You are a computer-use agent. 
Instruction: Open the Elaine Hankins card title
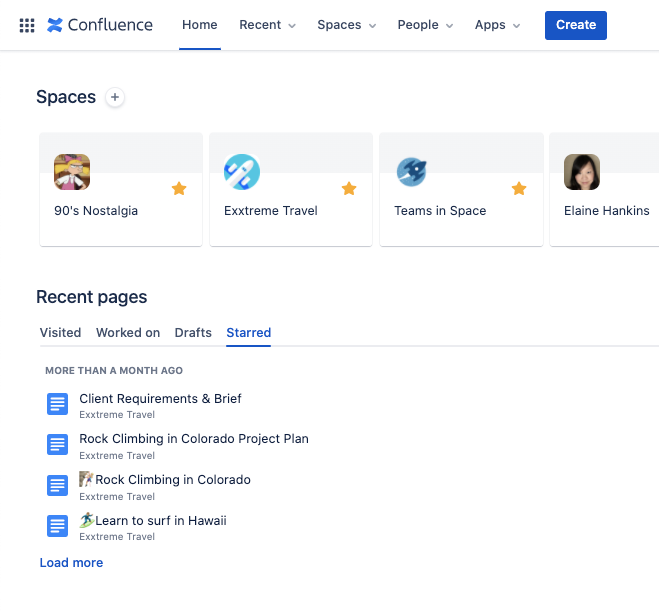(x=606, y=211)
